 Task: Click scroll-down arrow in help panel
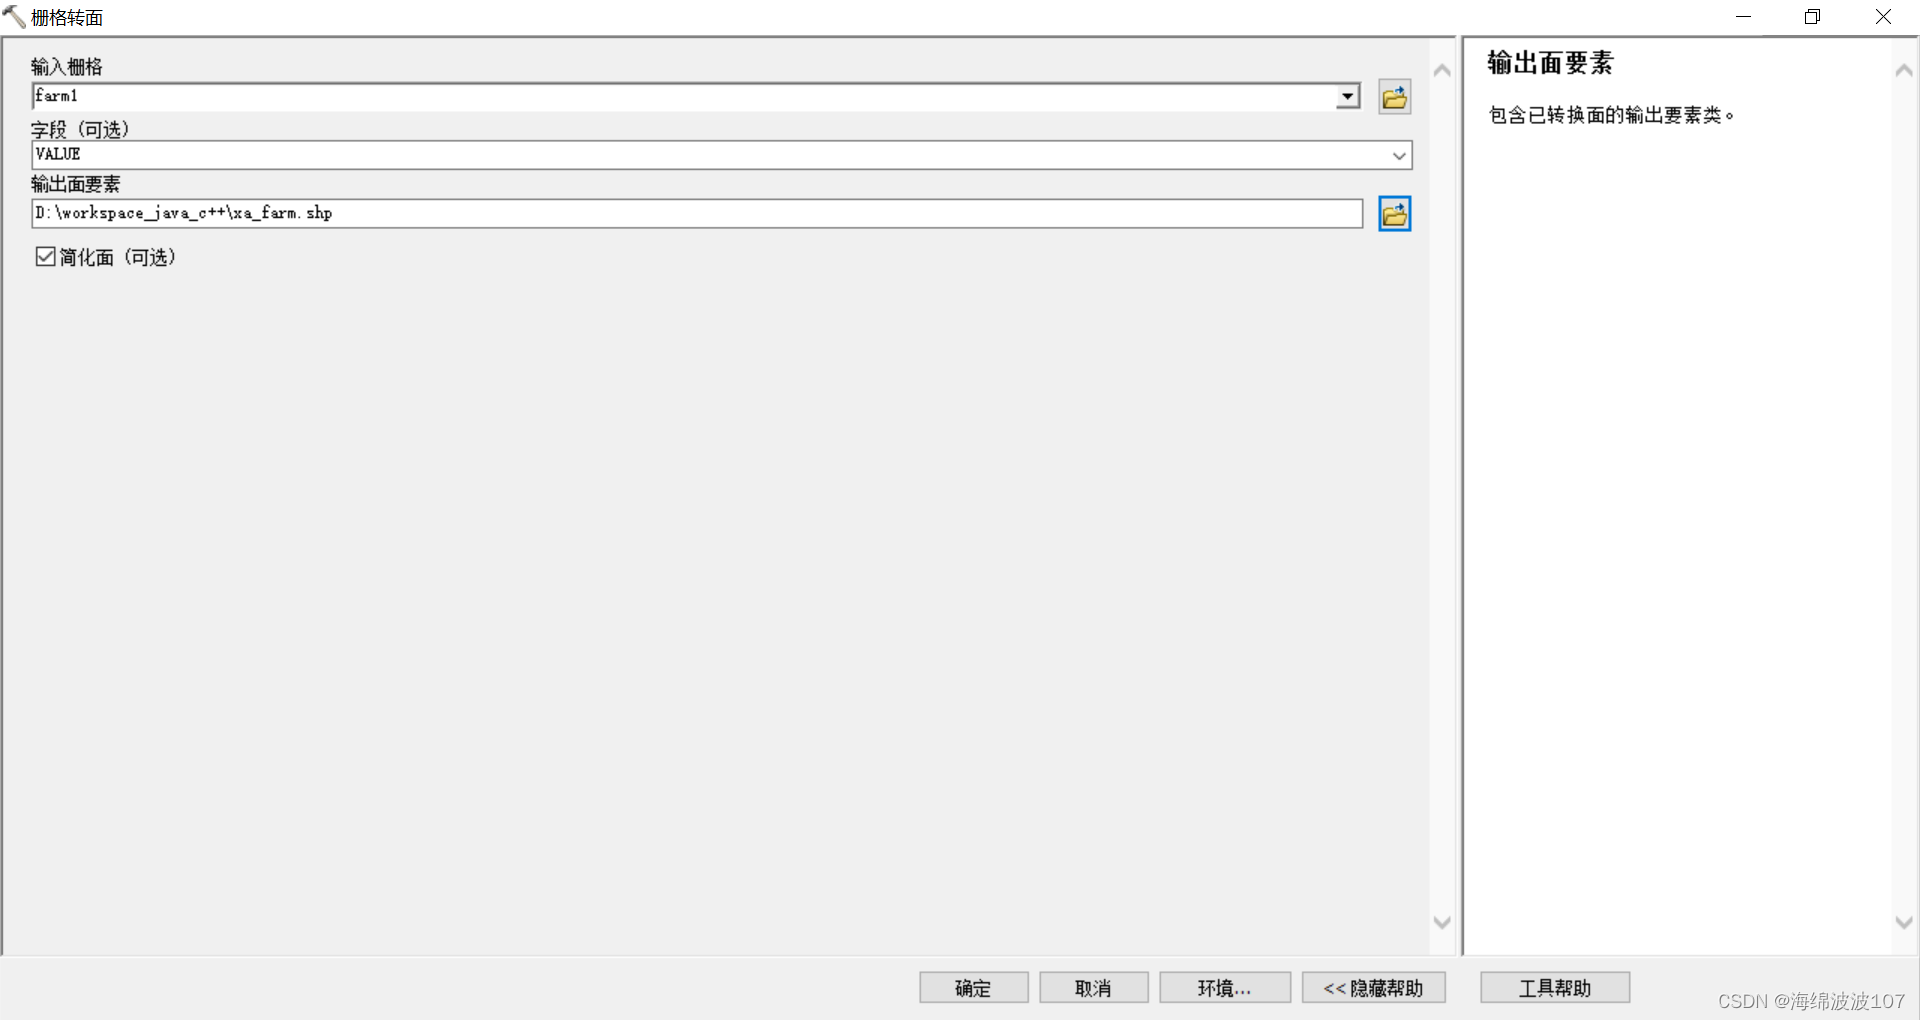click(x=1904, y=922)
